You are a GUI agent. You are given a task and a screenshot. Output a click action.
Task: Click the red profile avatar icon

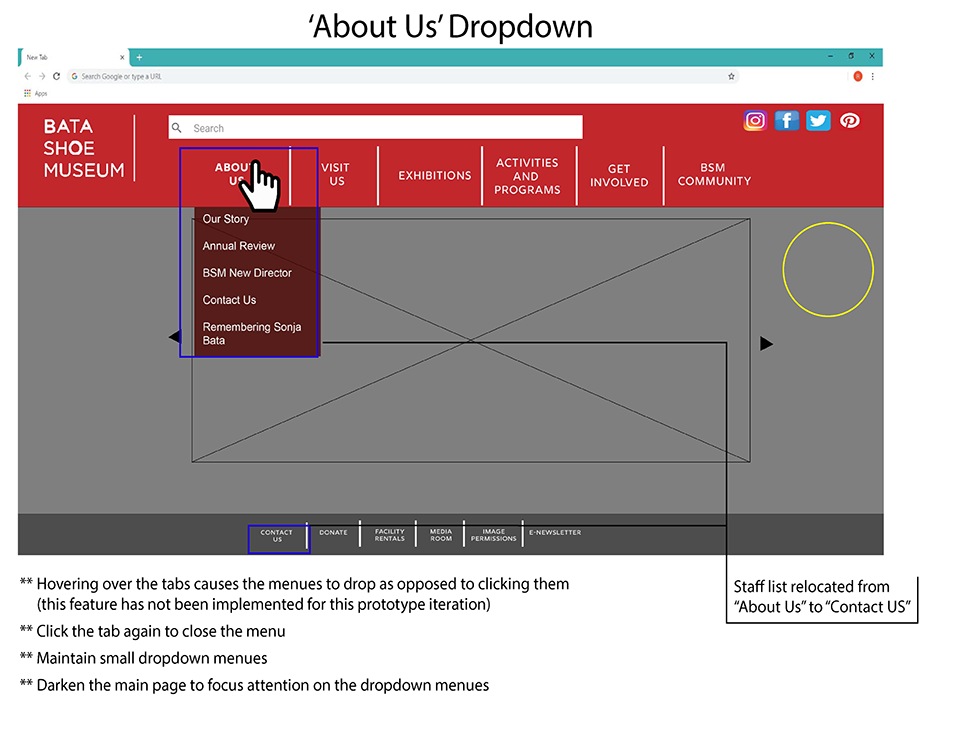point(858,77)
